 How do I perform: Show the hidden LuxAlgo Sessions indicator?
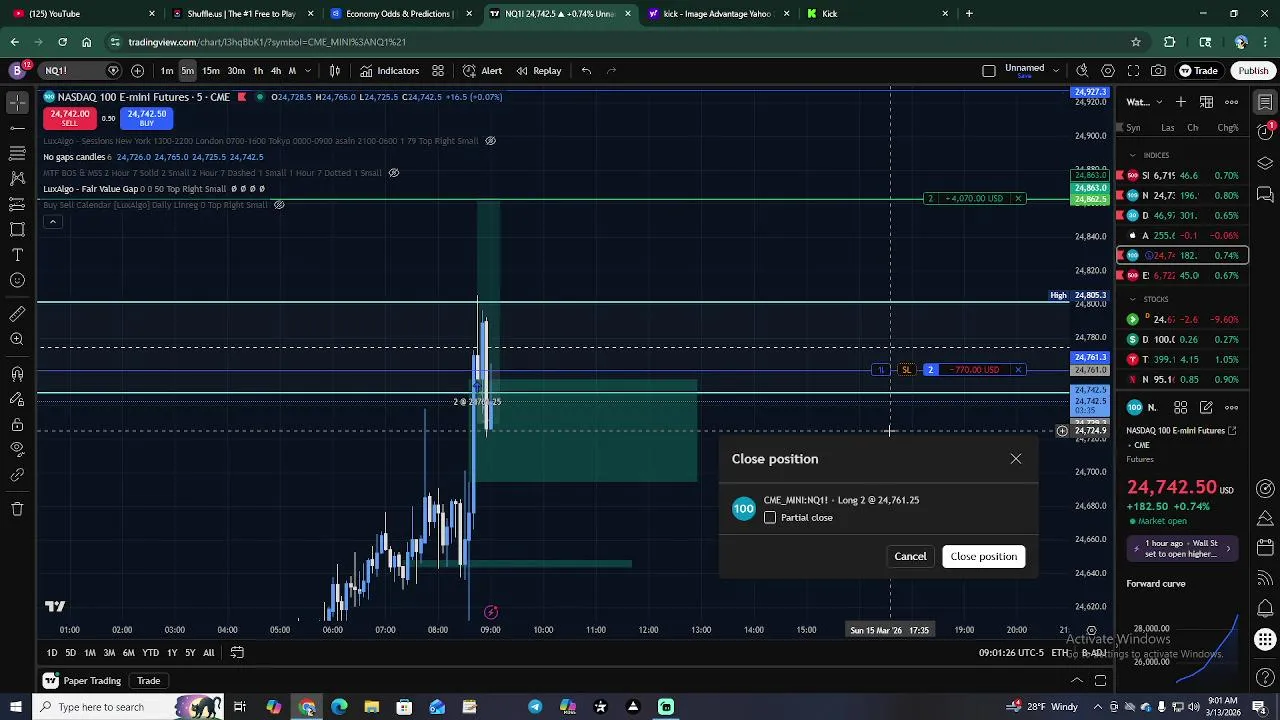coord(490,141)
